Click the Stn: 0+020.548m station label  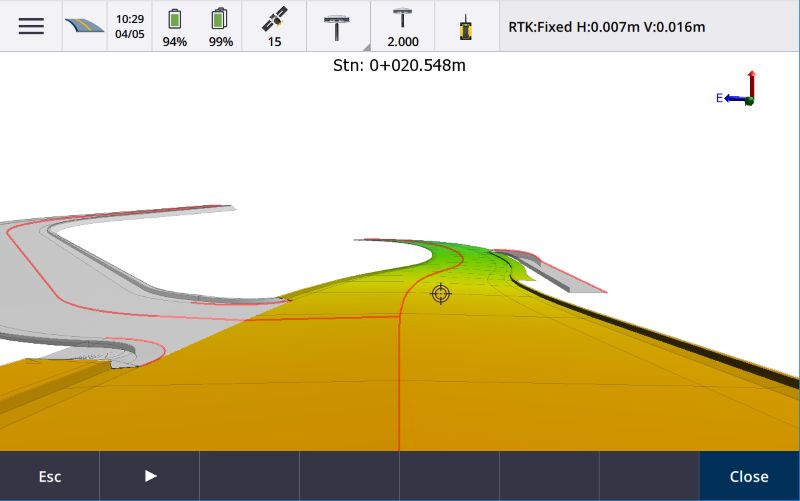[399, 66]
